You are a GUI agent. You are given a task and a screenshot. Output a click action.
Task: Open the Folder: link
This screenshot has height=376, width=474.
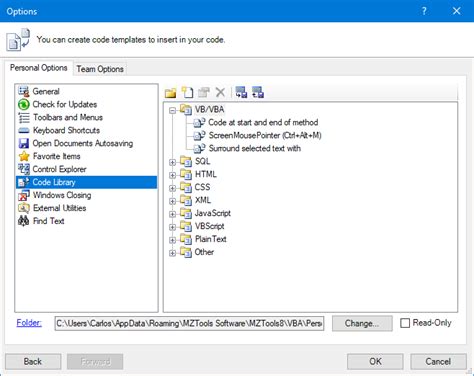click(x=29, y=323)
